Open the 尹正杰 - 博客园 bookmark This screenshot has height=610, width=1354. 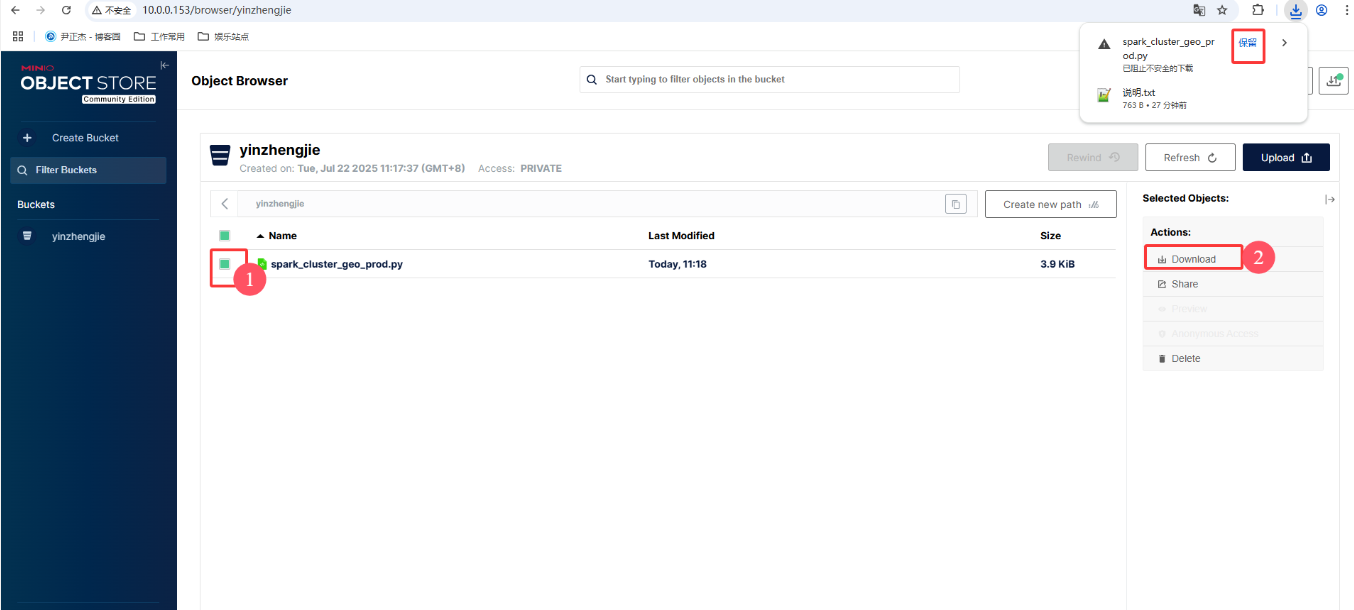(x=83, y=36)
